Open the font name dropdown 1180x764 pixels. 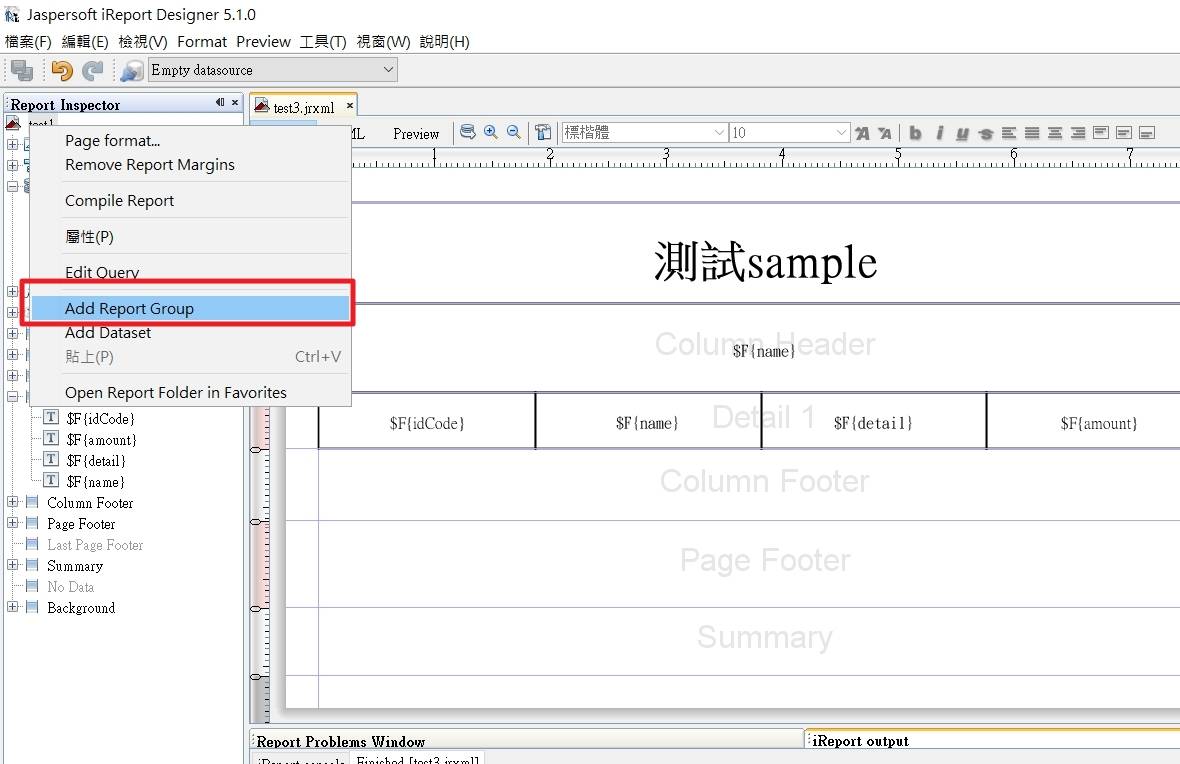[x=719, y=133]
